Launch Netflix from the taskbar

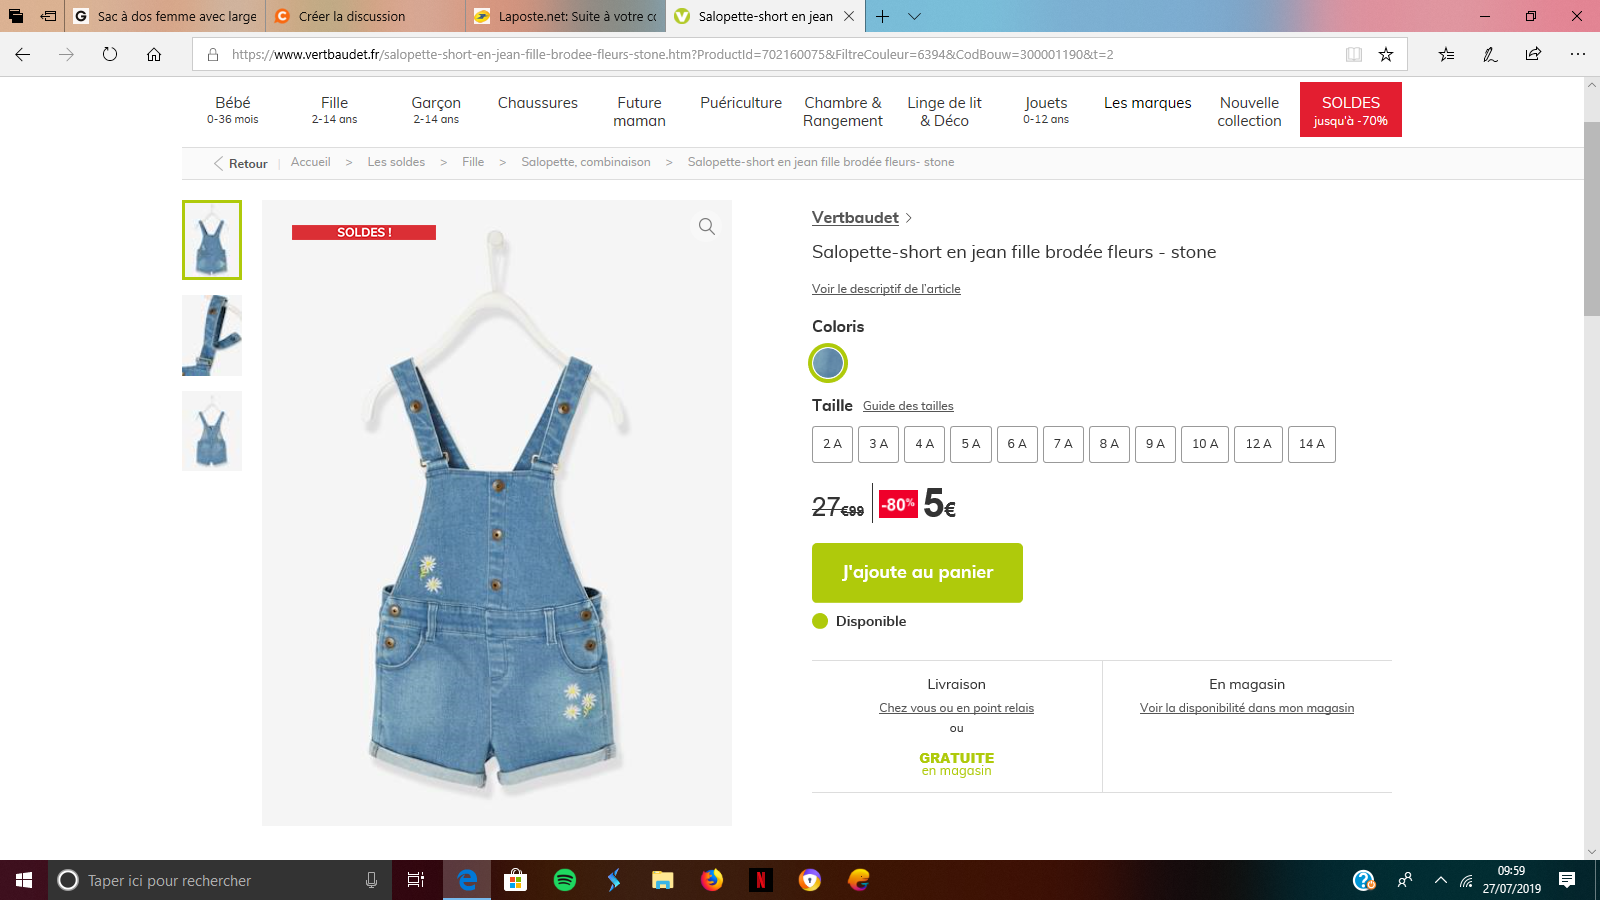tap(761, 880)
